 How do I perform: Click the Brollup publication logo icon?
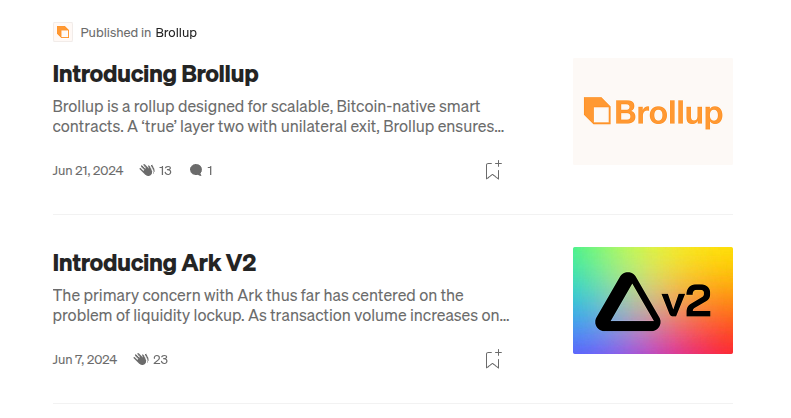coord(63,32)
